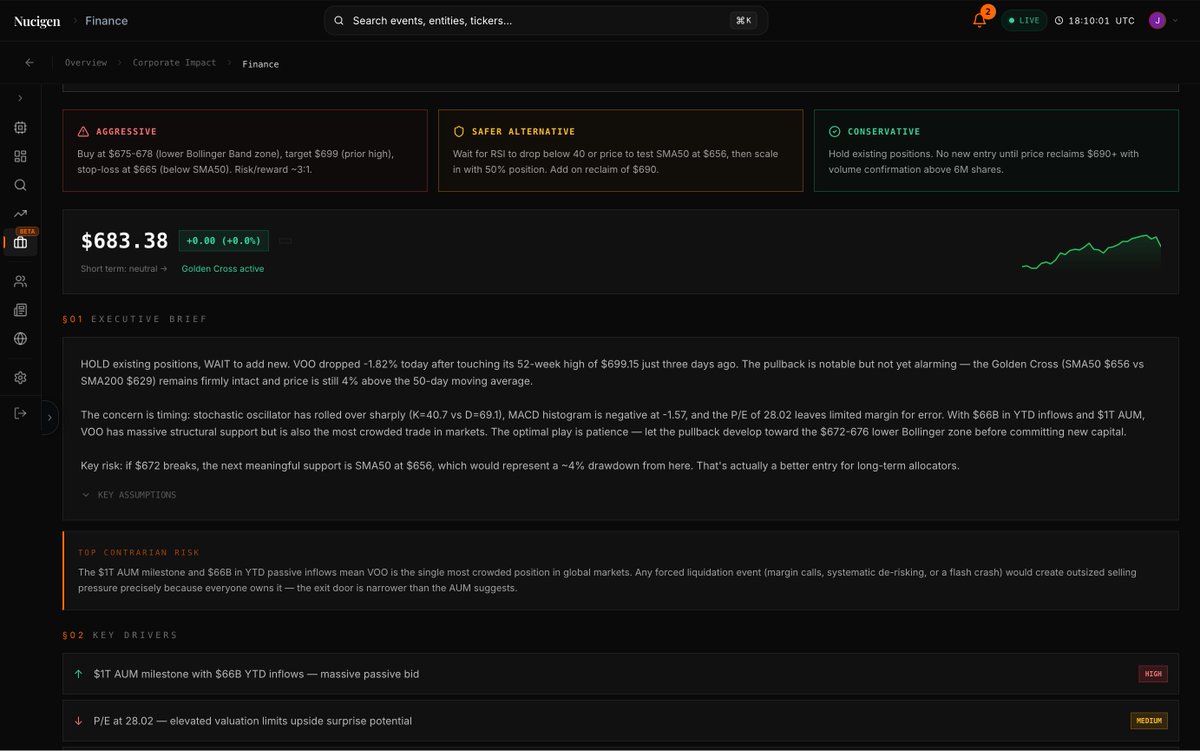Click the ⌘K shortcut badge
Viewport: 1200px width, 751px height.
pyautogui.click(x=743, y=20)
